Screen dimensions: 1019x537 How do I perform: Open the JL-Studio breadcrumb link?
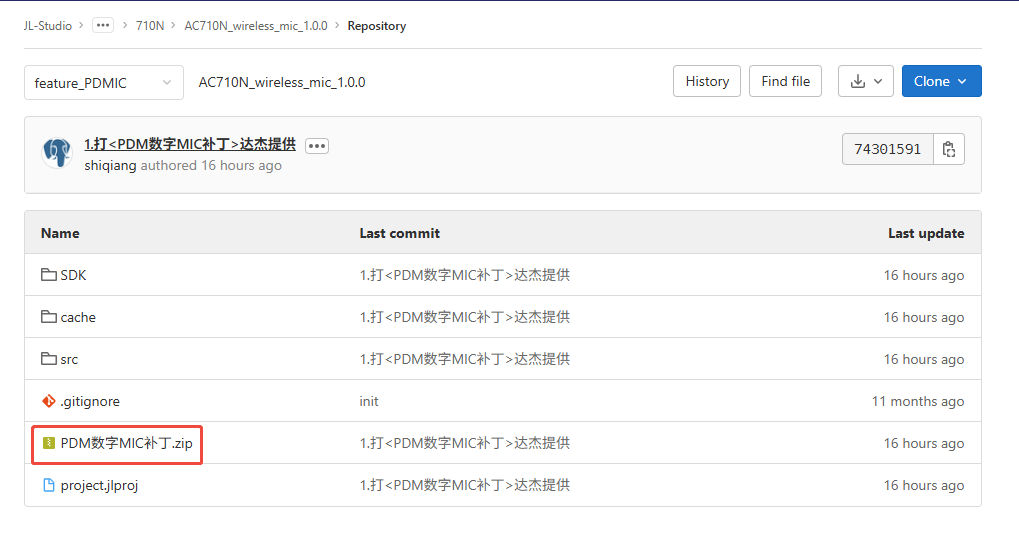point(47,26)
